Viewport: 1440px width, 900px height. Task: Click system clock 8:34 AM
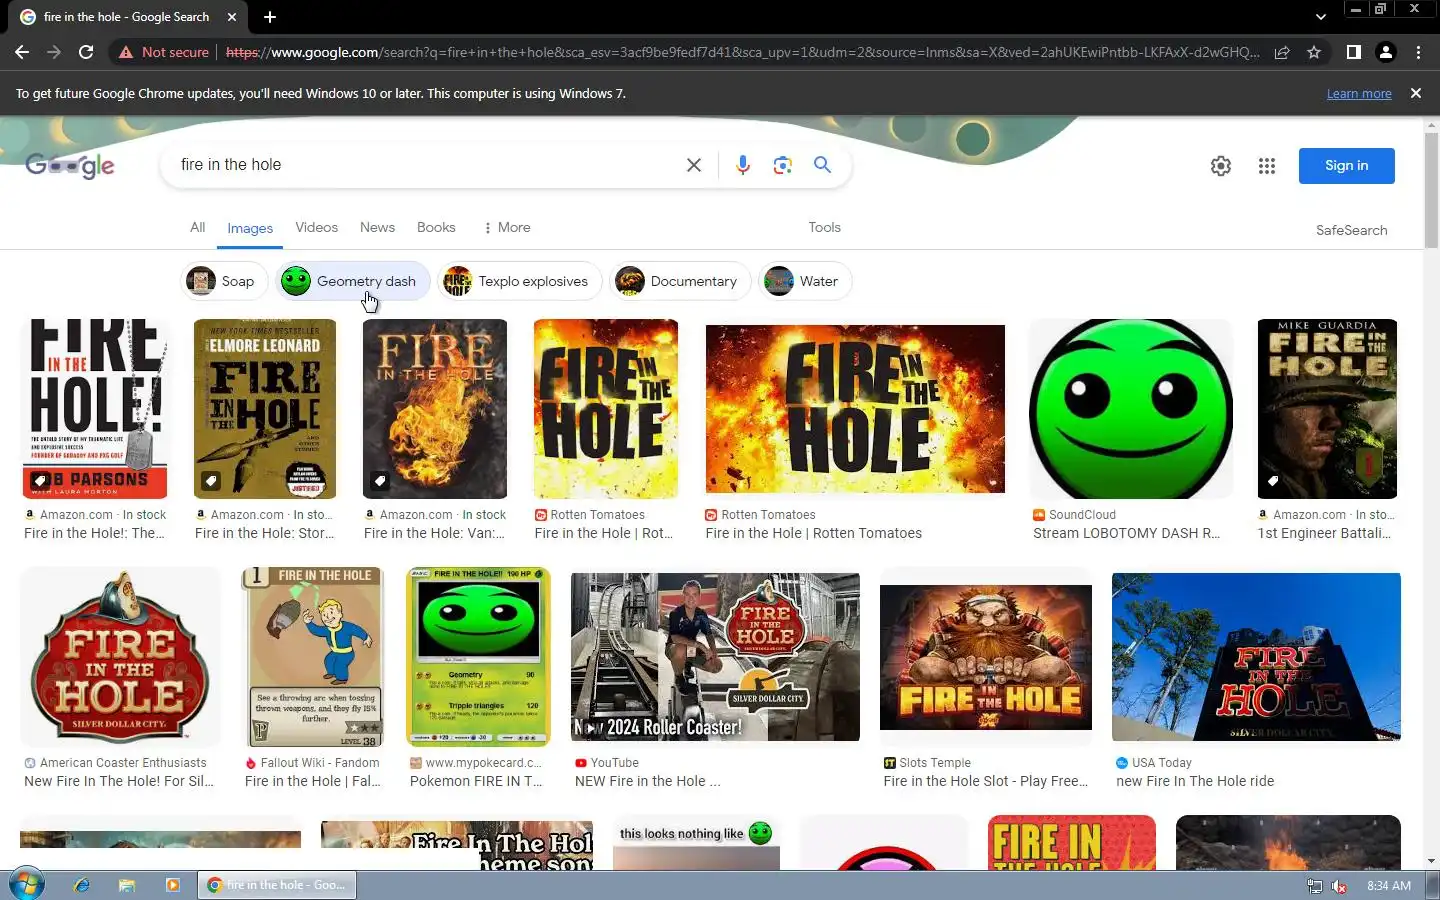pyautogui.click(x=1389, y=886)
